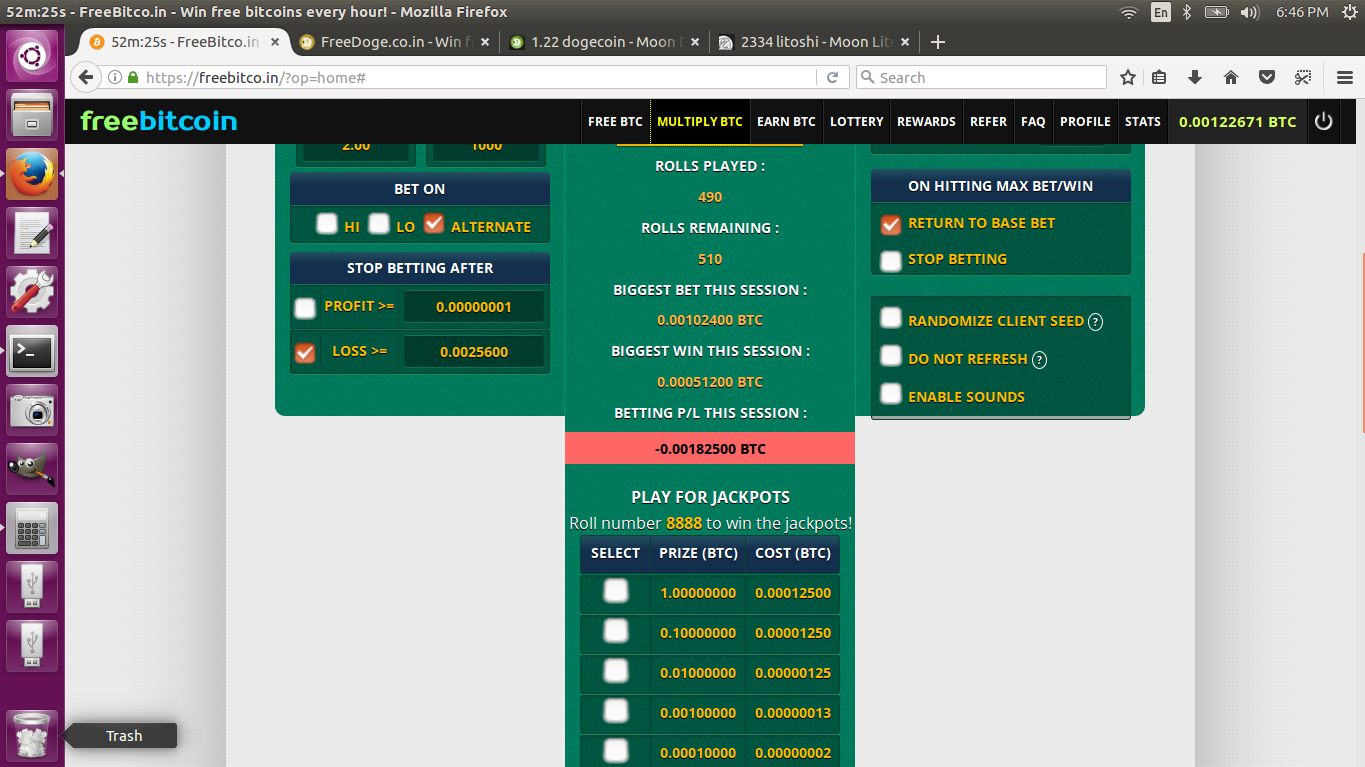This screenshot has width=1365, height=767.
Task: Open FREE BTC page
Action: [x=615, y=121]
